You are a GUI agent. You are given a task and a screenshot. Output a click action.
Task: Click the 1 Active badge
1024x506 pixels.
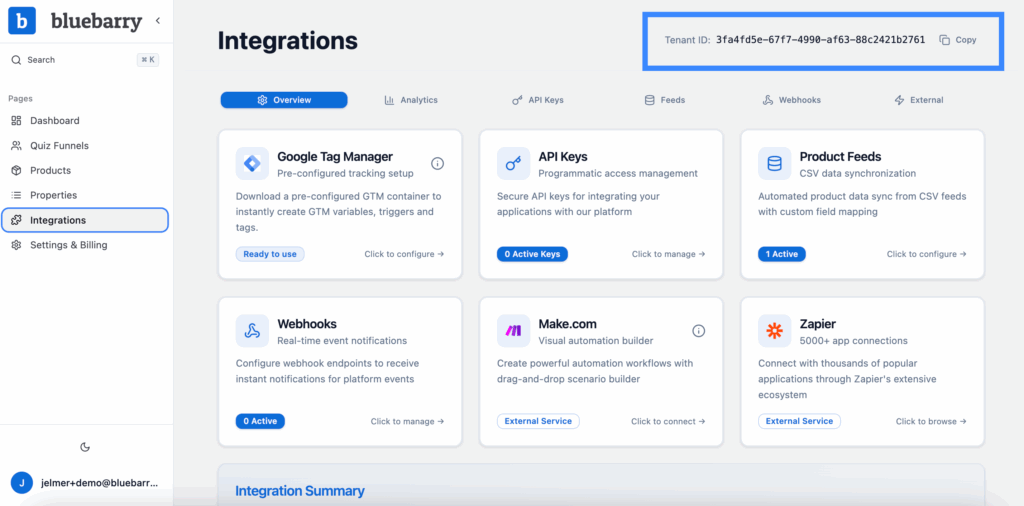(x=782, y=254)
